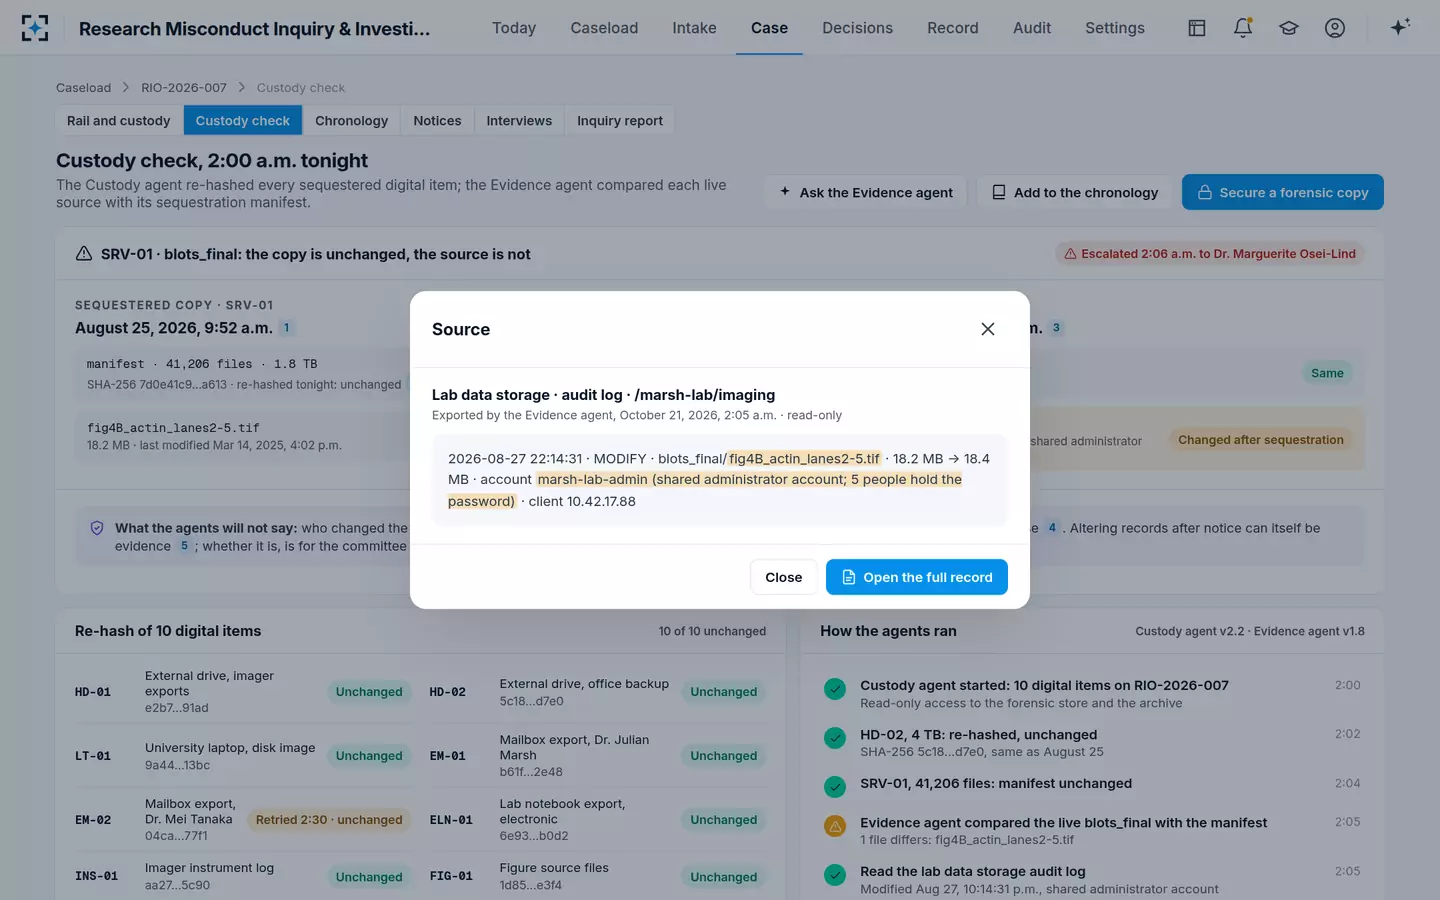Choose Add to the chronology
This screenshot has height=900, width=1440.
[1074, 192]
